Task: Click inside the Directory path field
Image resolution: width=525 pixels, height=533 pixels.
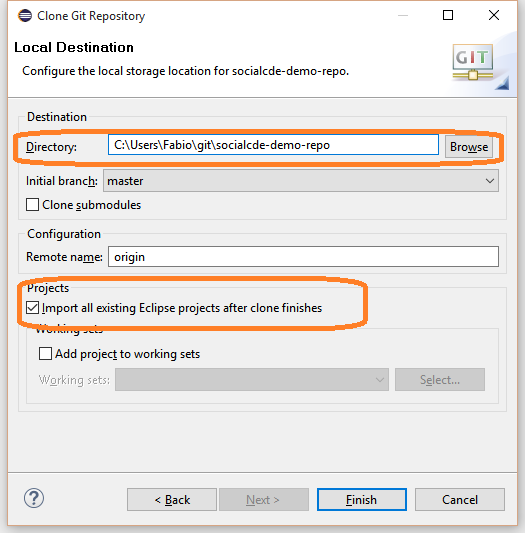Action: (273, 145)
